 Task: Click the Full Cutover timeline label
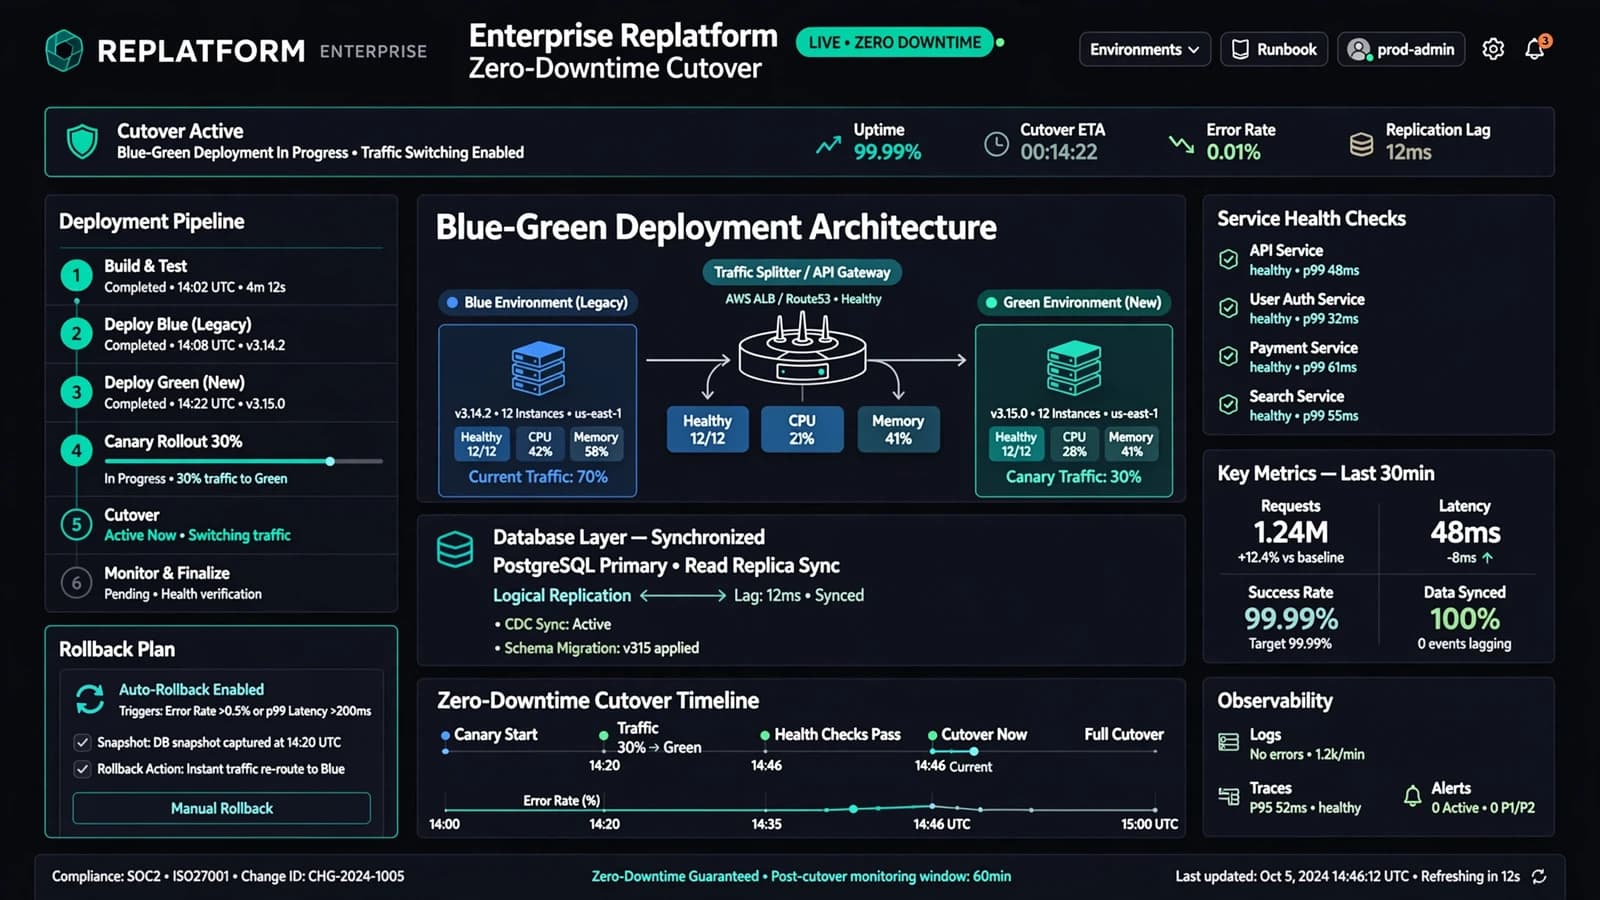(1124, 734)
